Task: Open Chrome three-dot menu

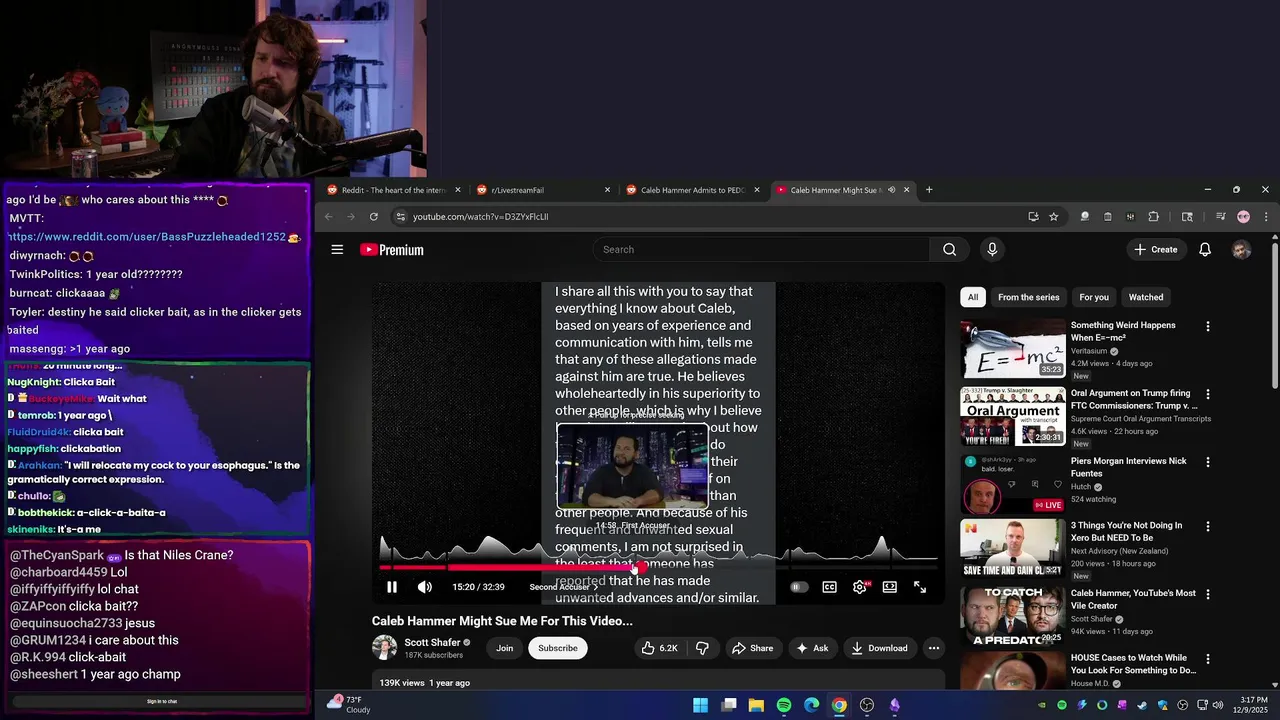Action: 1266,217
